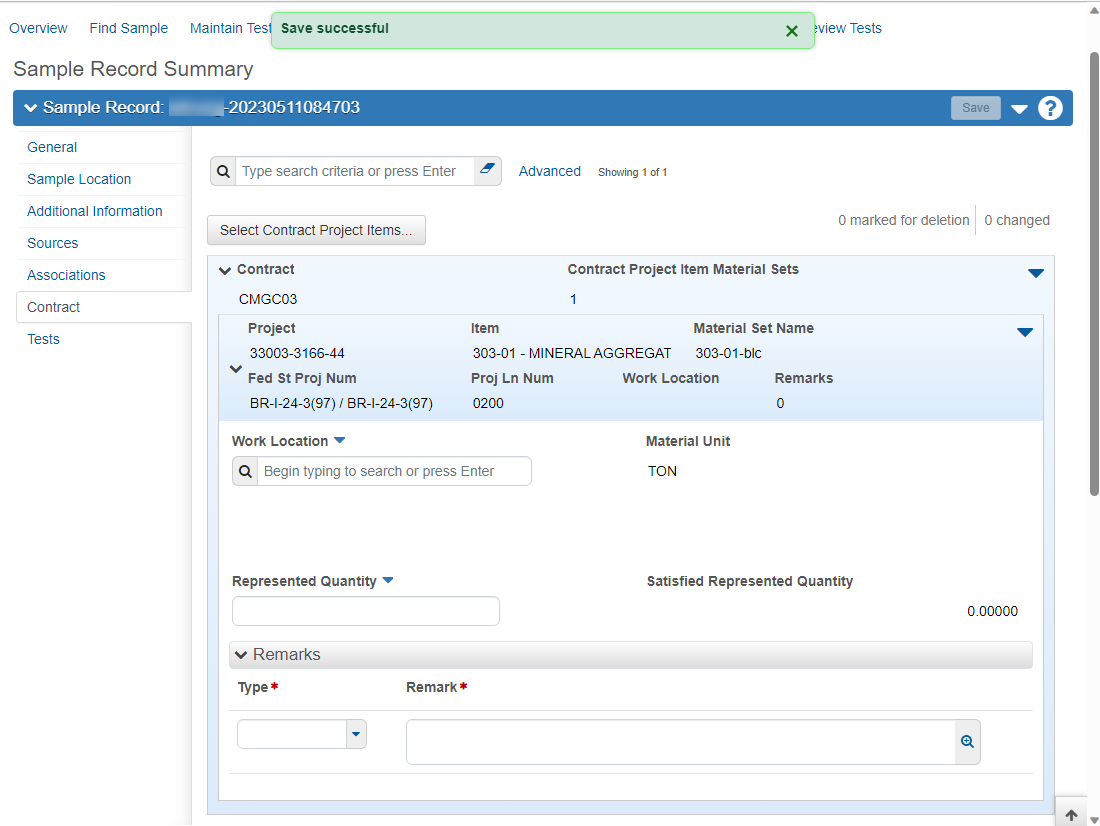The image size is (1100, 826).
Task: Click the grayed Save button
Action: point(975,108)
